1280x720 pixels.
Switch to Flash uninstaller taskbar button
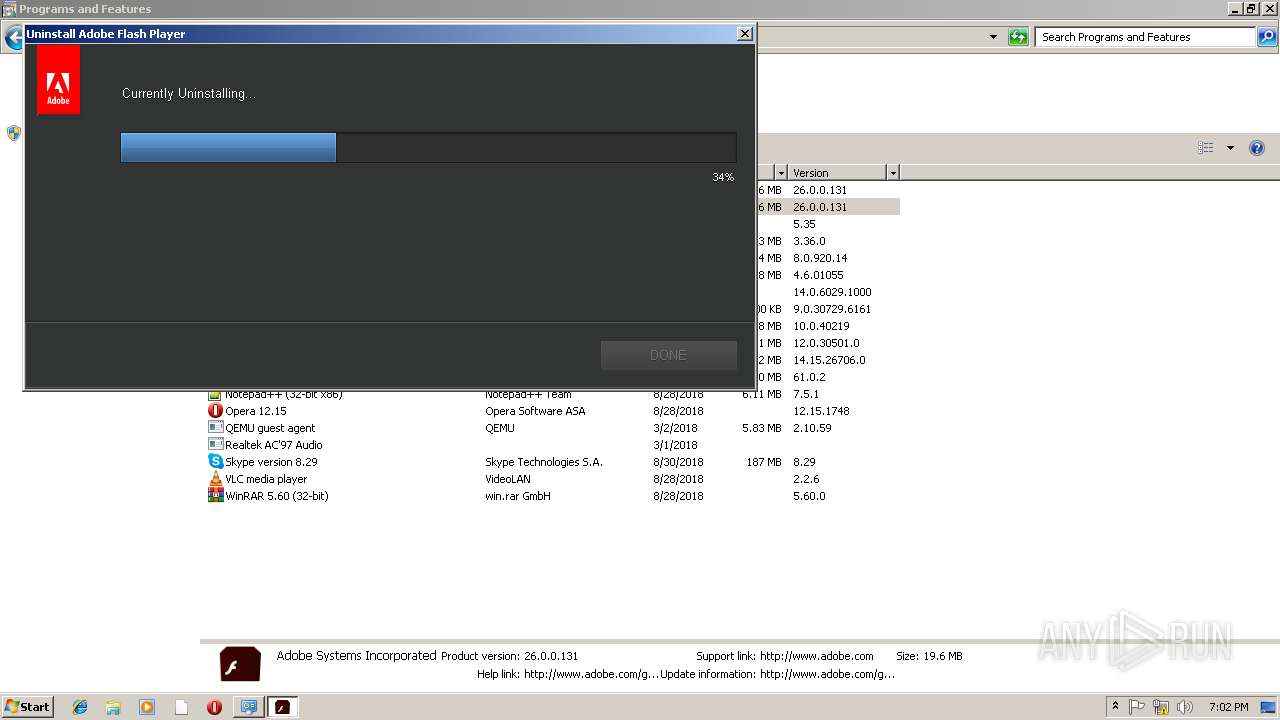click(x=282, y=707)
